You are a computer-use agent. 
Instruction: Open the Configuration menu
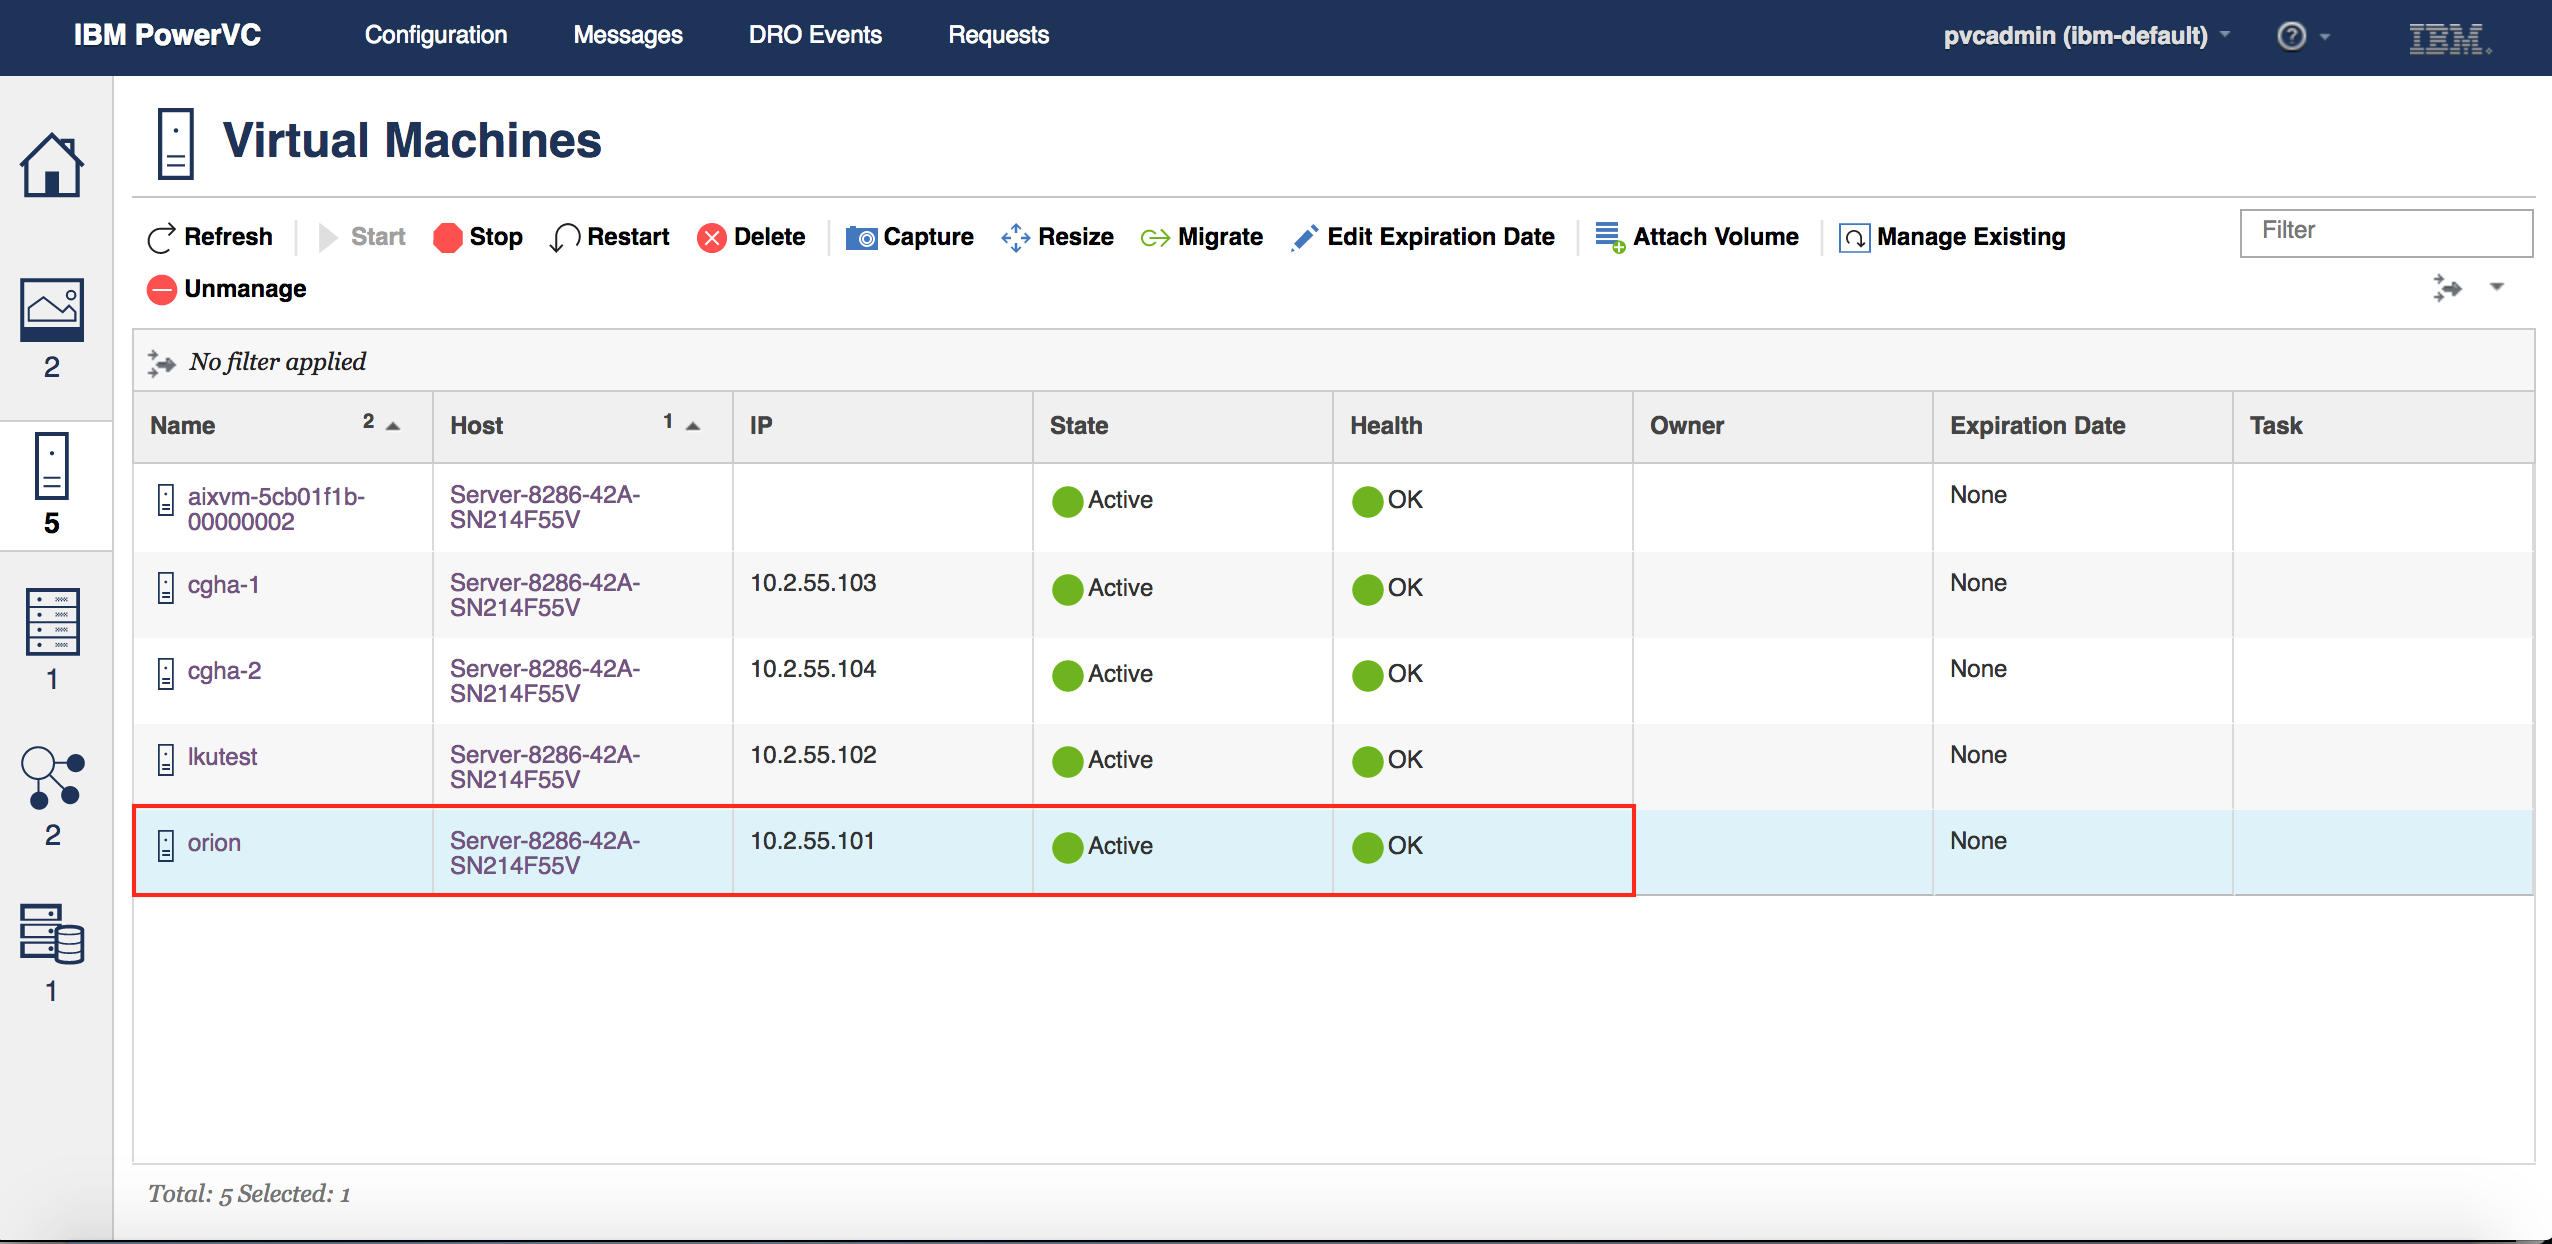pos(436,35)
